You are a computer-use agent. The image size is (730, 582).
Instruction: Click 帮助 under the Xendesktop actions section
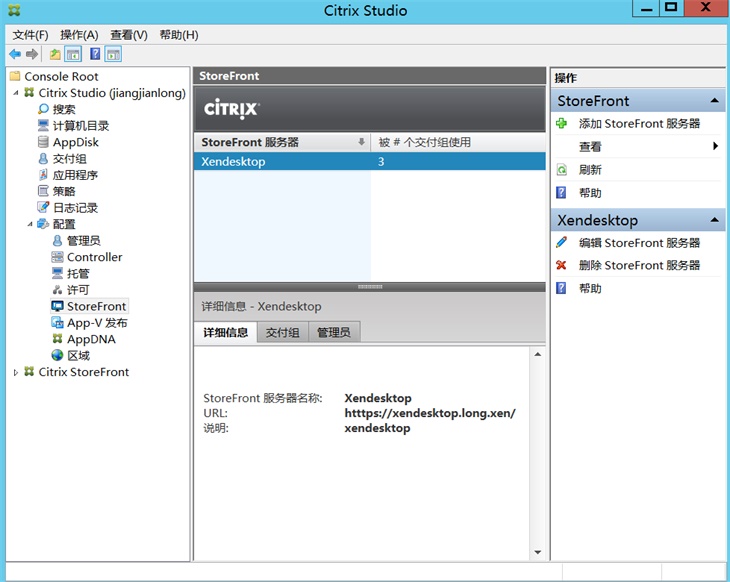tap(590, 288)
